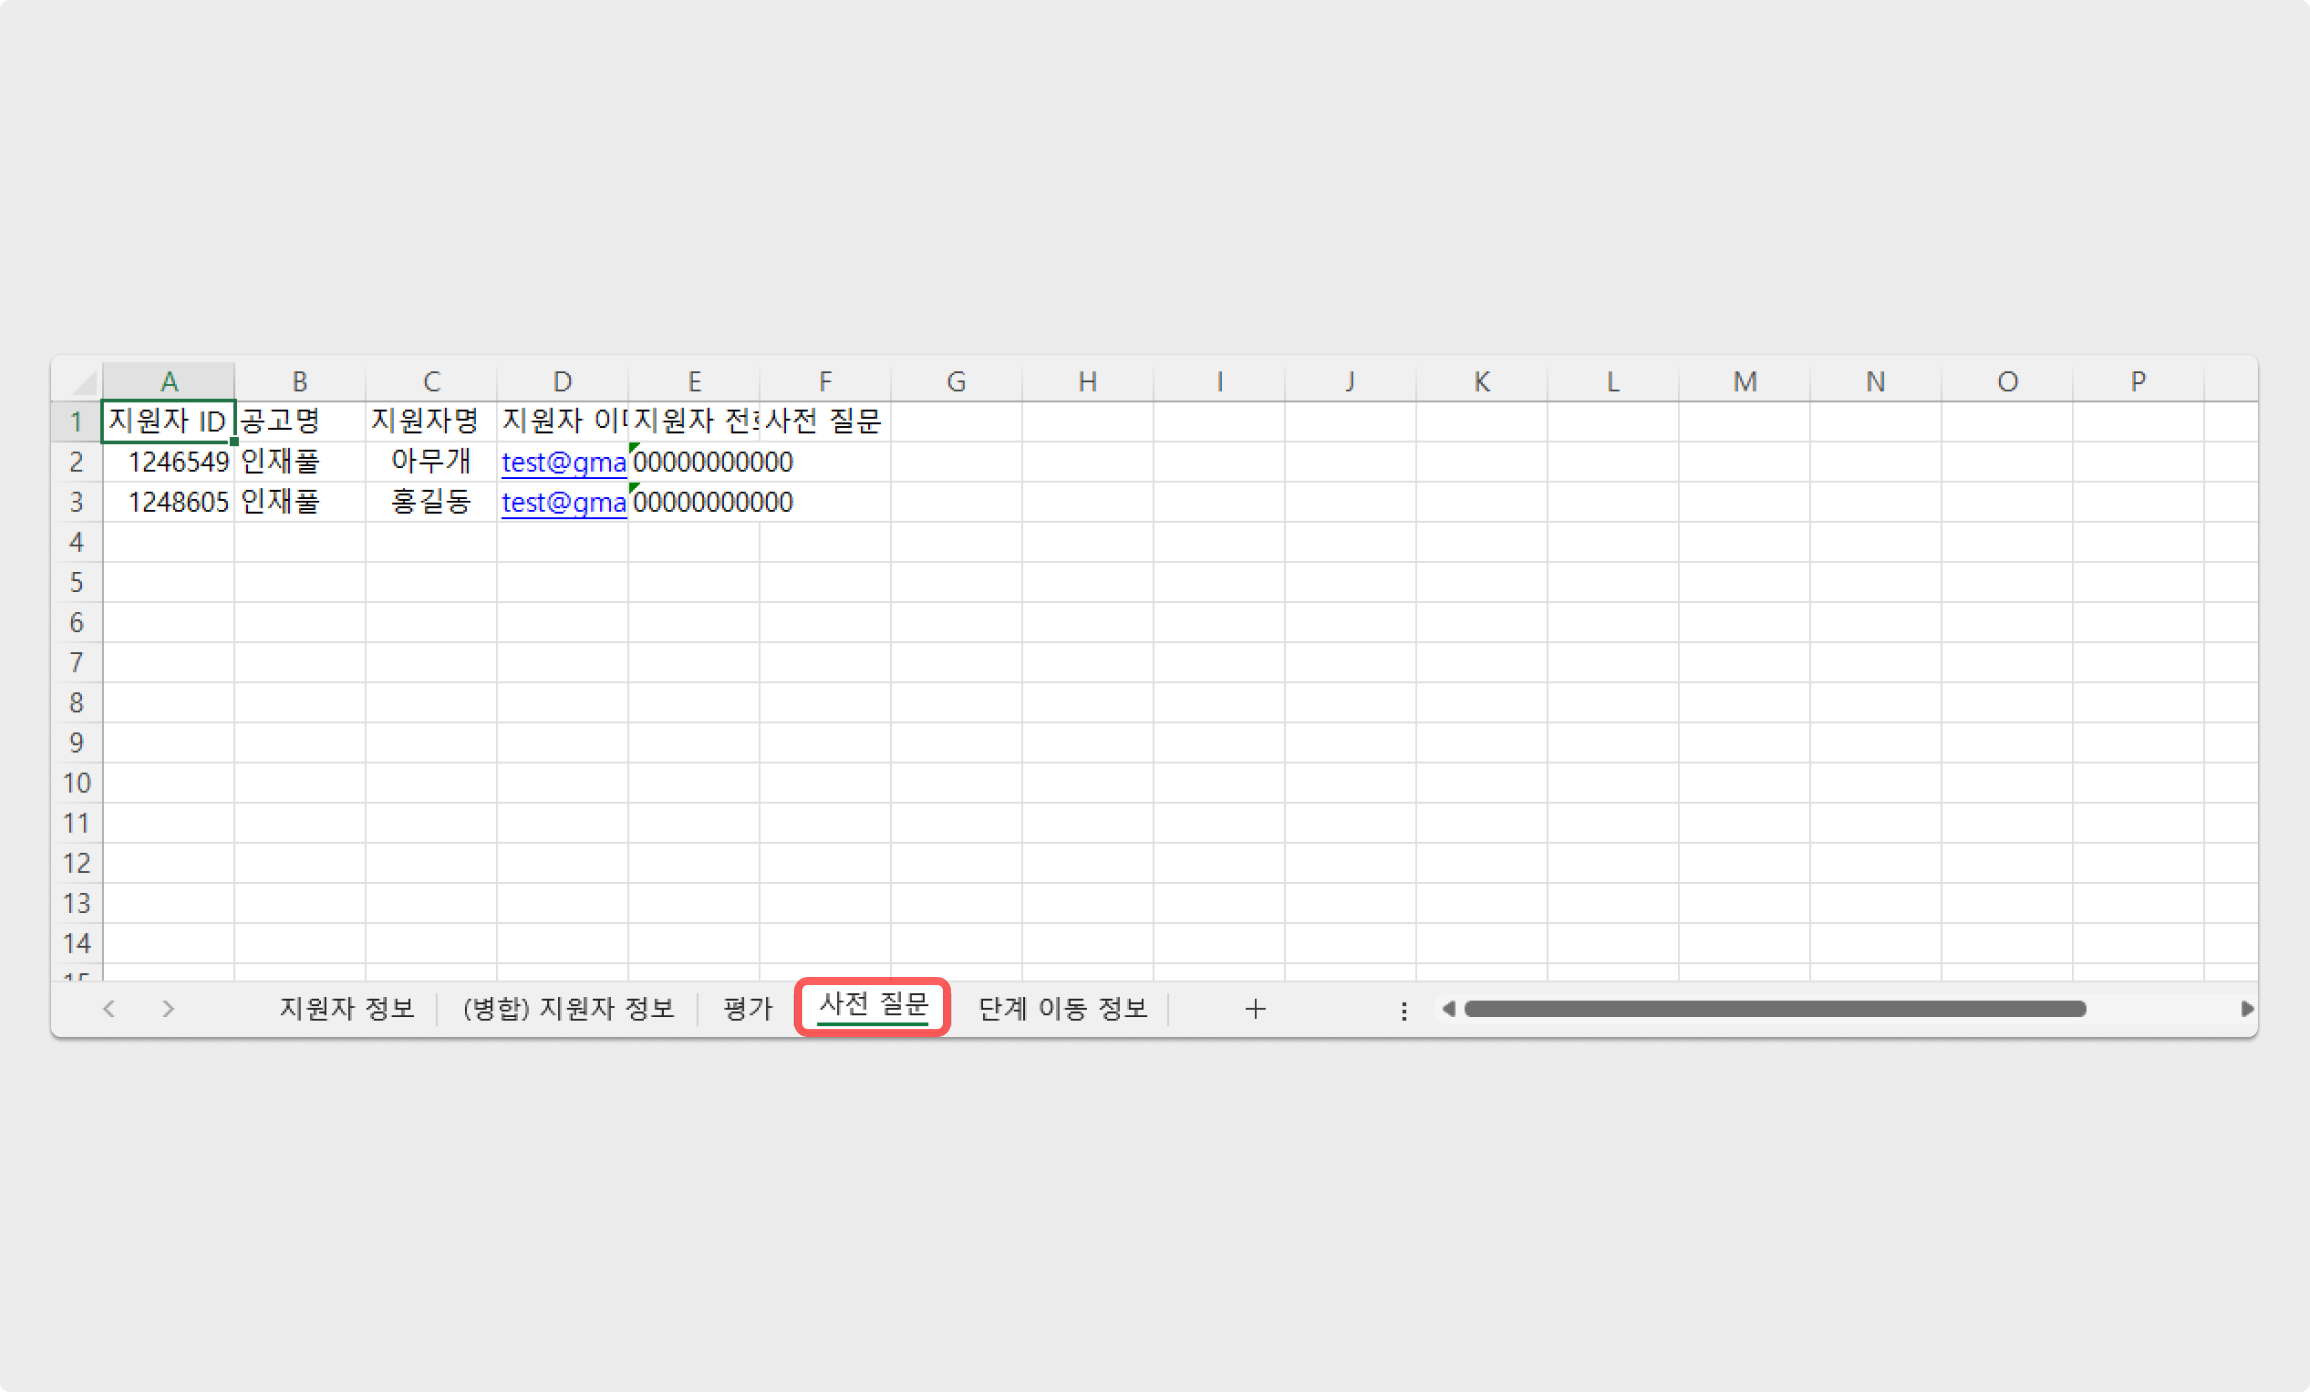Select the 사전 질문 header cell in column F
This screenshot has width=2310, height=1392.
[x=824, y=421]
